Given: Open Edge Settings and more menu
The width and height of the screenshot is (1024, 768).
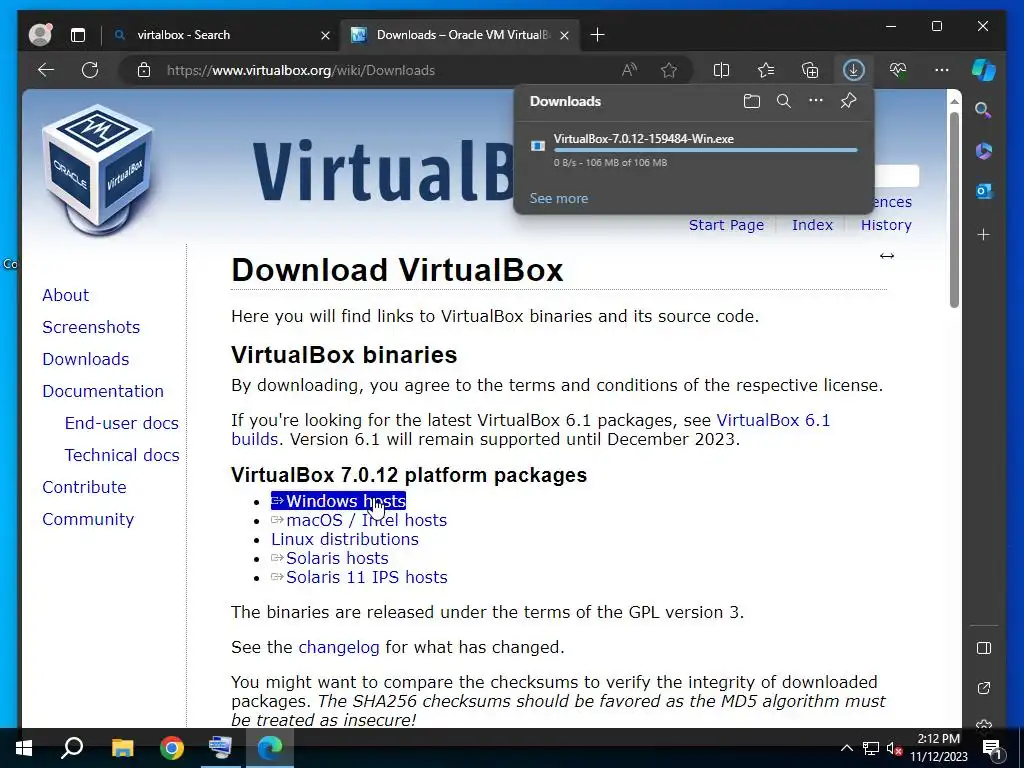Looking at the screenshot, I should (x=942, y=70).
